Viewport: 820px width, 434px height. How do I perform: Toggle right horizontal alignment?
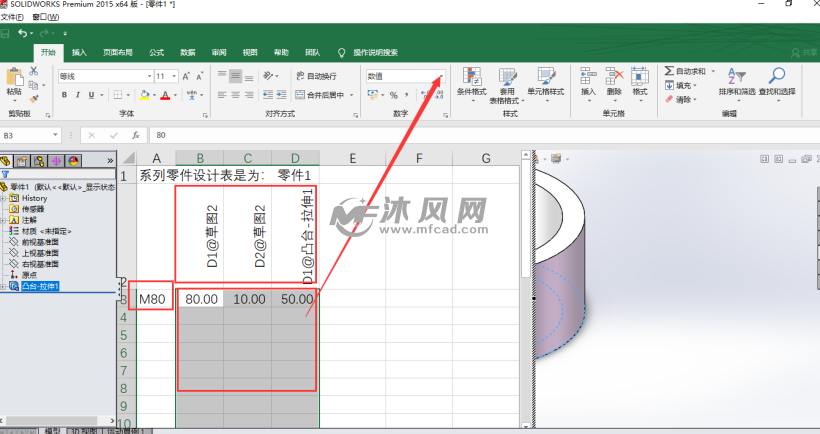[249, 95]
